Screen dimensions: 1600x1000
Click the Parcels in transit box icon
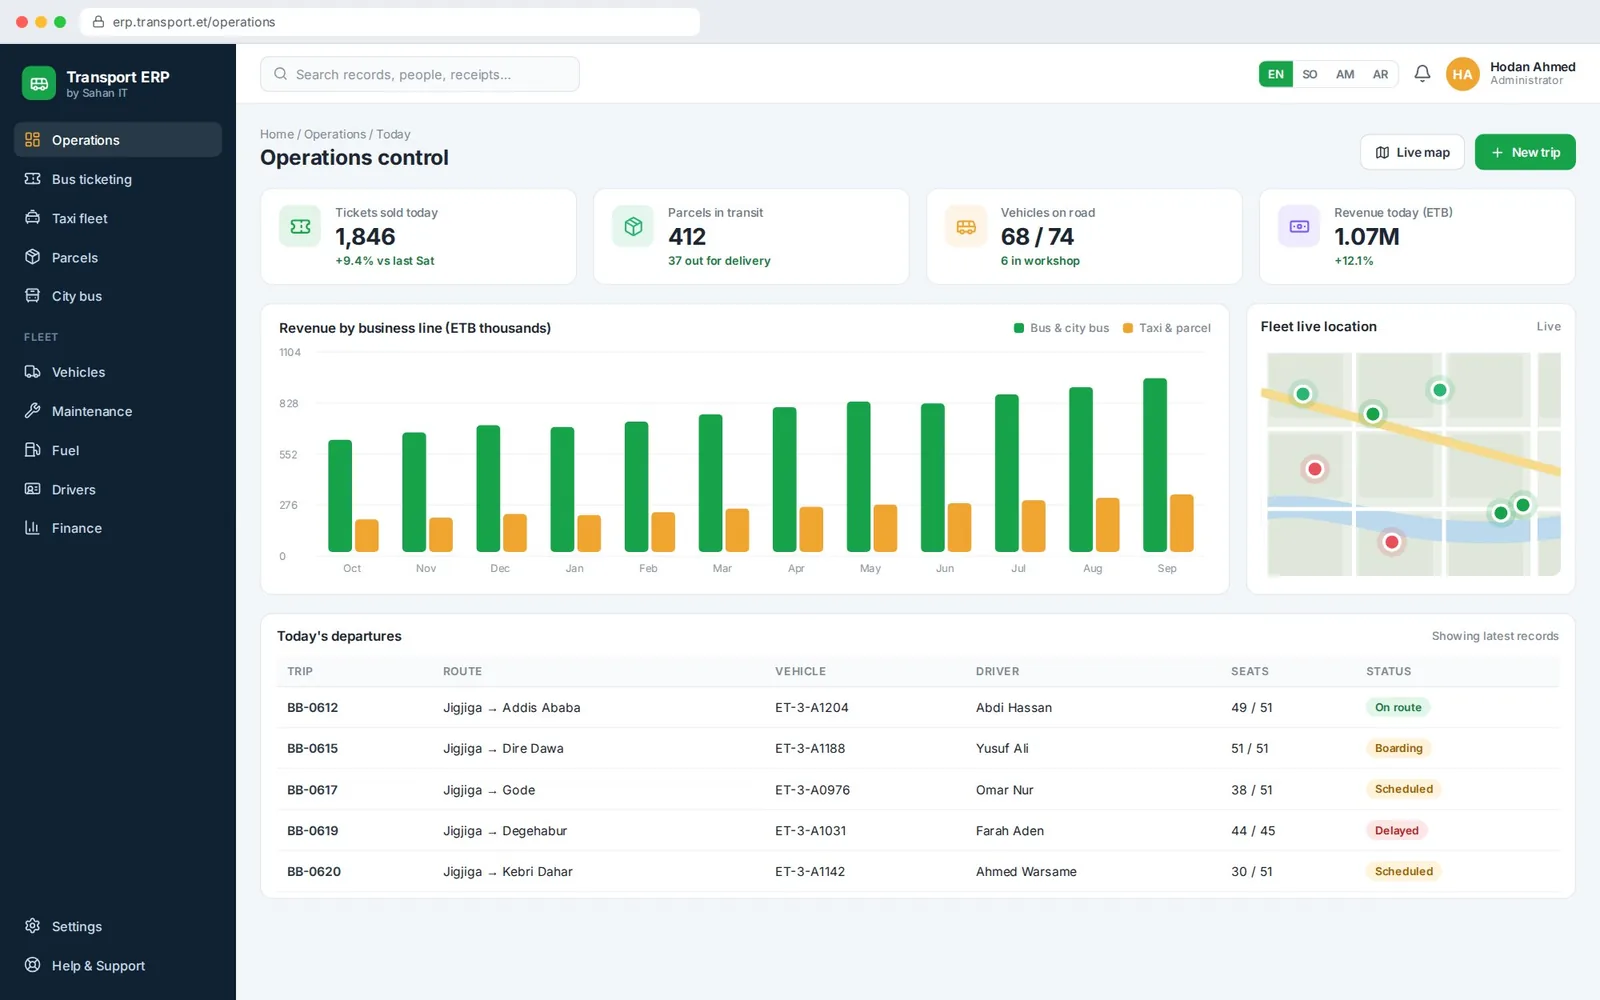coord(633,227)
